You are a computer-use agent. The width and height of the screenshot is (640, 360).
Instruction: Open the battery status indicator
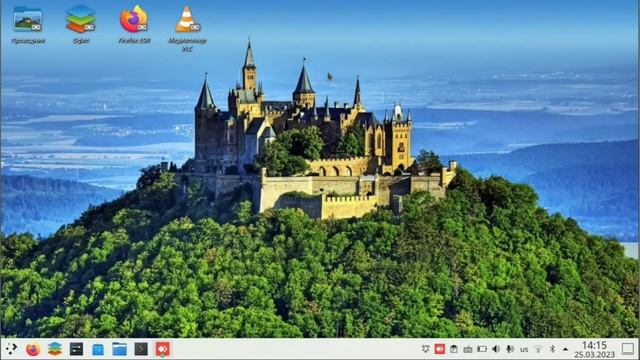point(482,349)
